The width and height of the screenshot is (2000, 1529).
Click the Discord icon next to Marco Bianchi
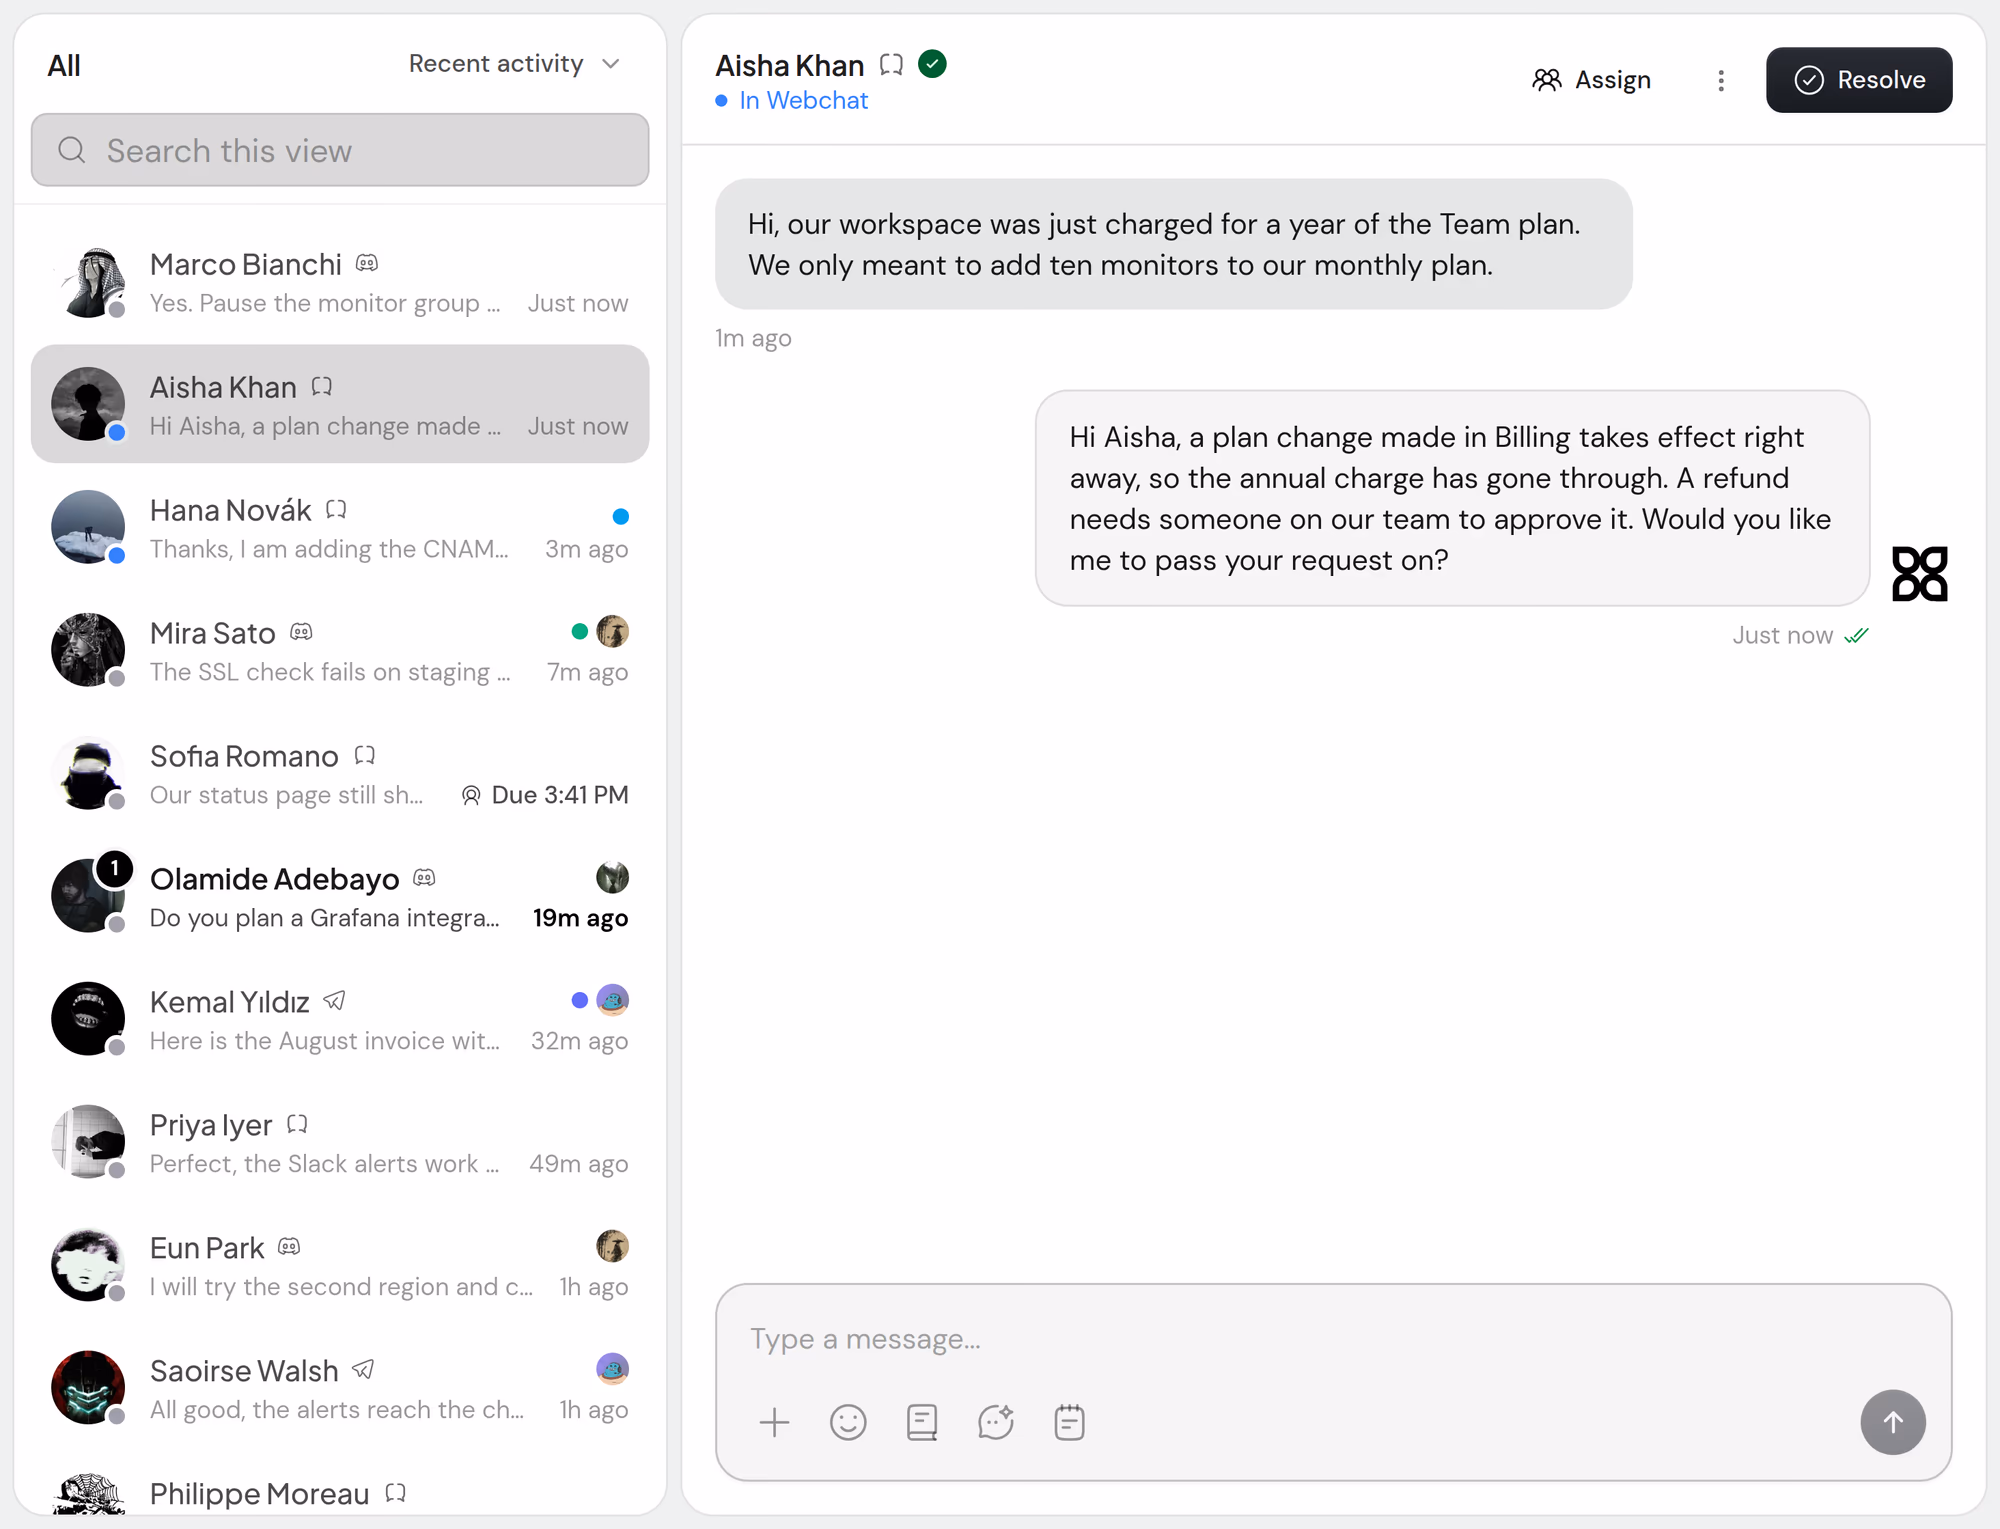[x=367, y=263]
